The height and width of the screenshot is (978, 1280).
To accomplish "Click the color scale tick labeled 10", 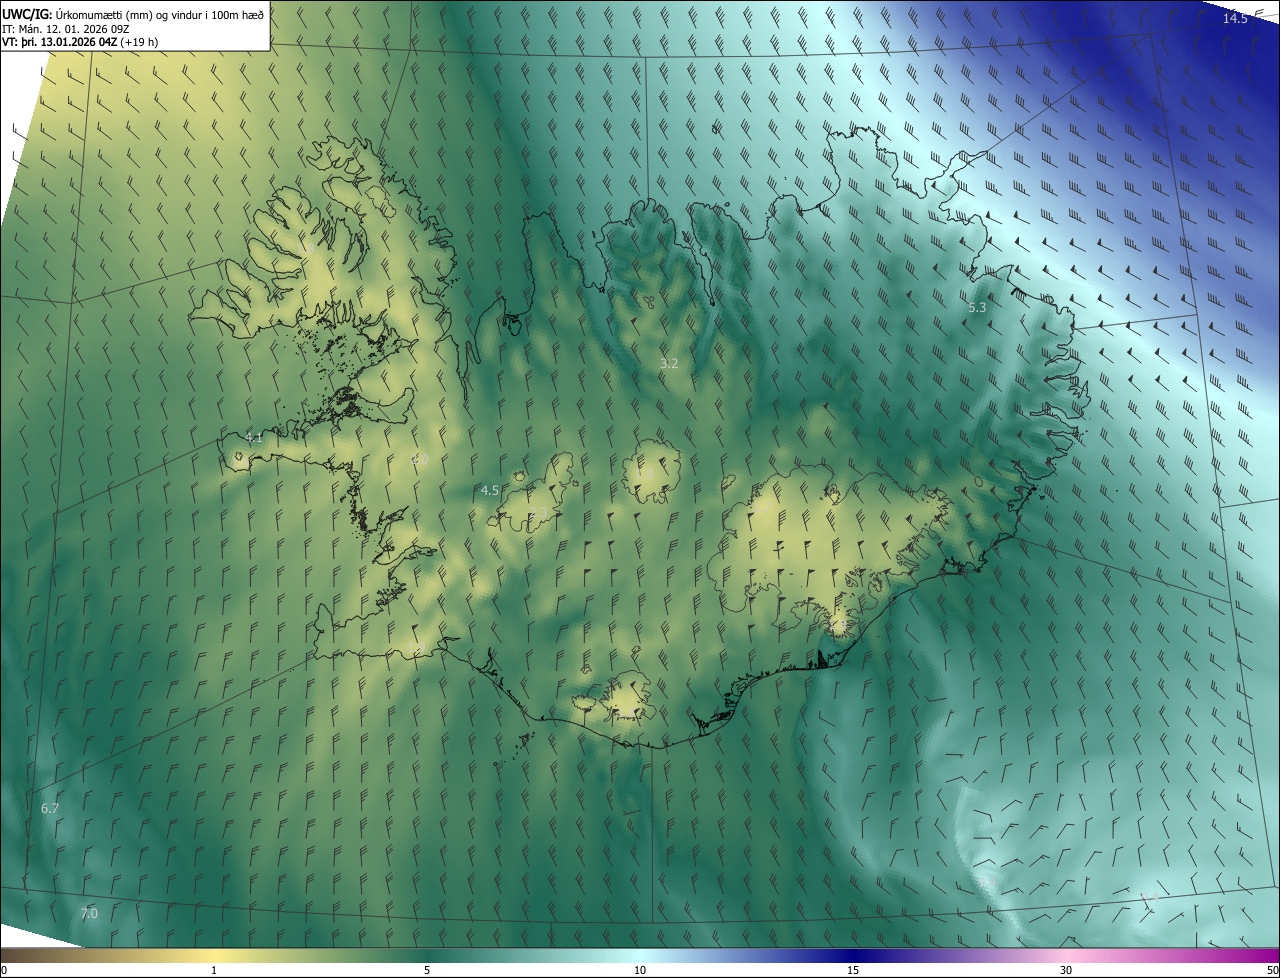I will [640, 970].
